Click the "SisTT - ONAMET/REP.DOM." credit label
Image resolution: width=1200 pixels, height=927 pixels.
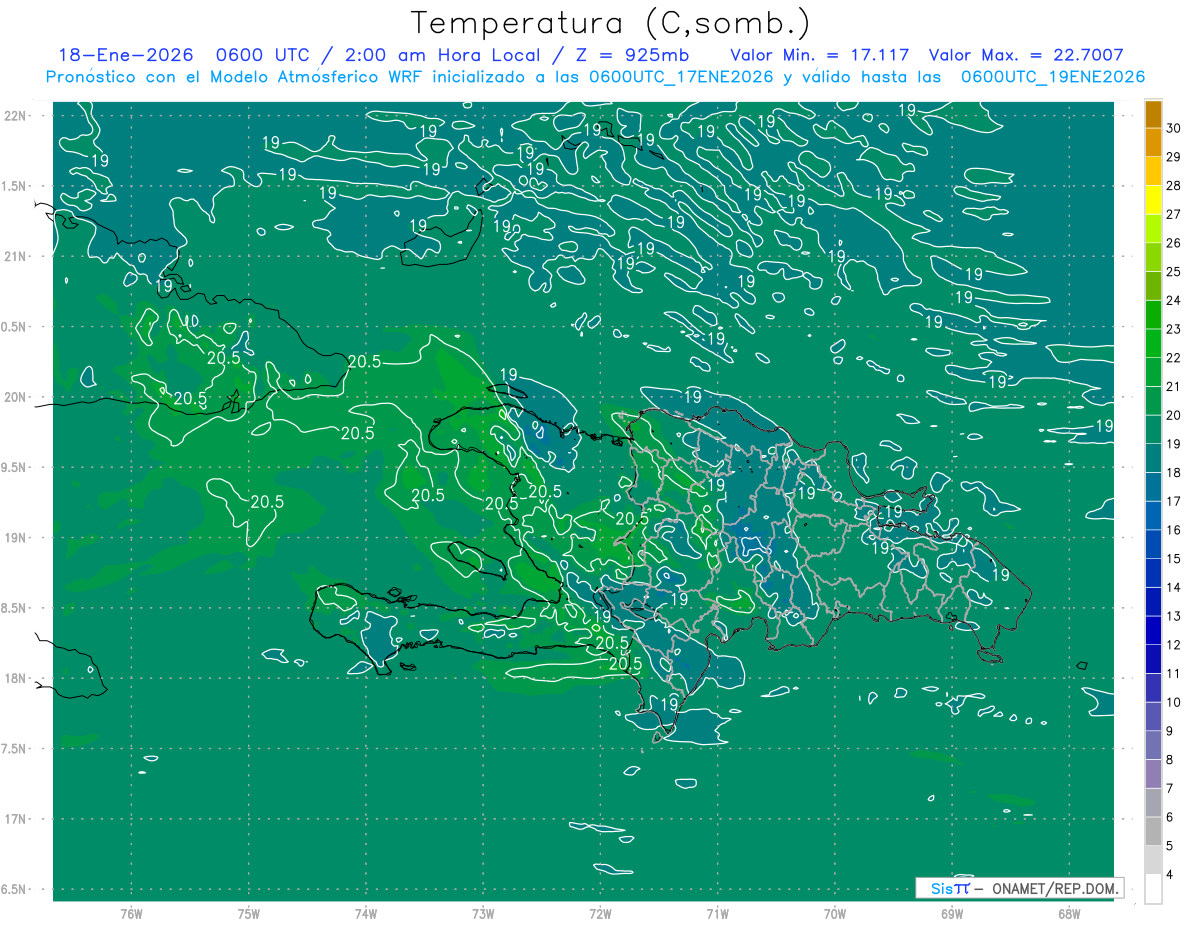(x=1019, y=888)
